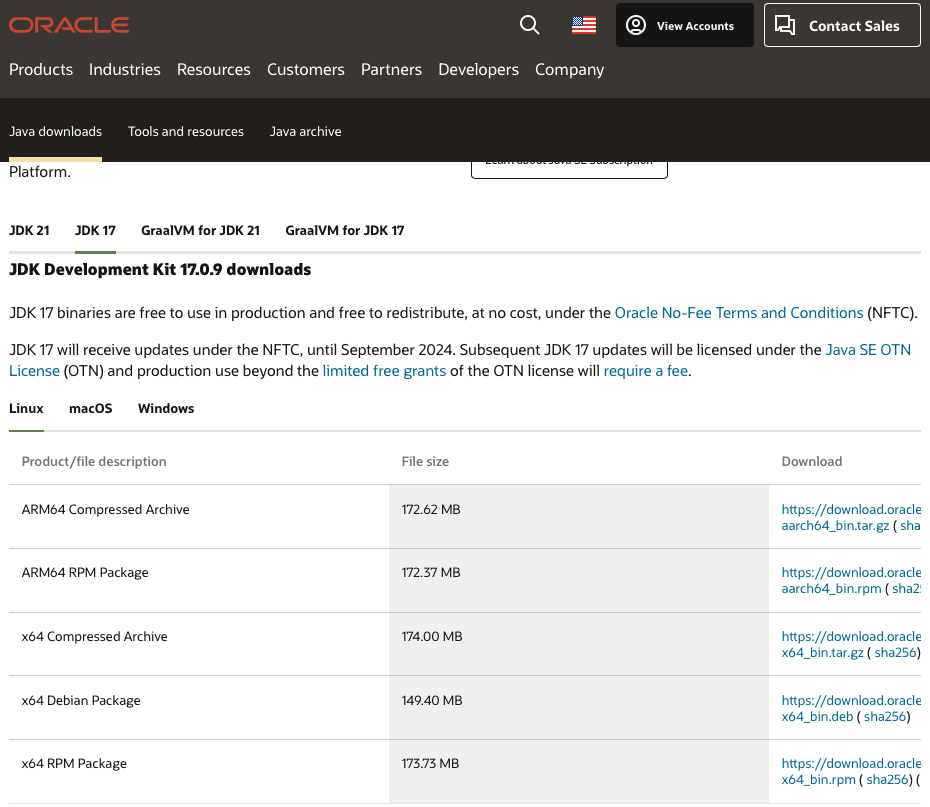The height and width of the screenshot is (807, 930).
Task: Open the Products menu
Action: pyautogui.click(x=41, y=69)
